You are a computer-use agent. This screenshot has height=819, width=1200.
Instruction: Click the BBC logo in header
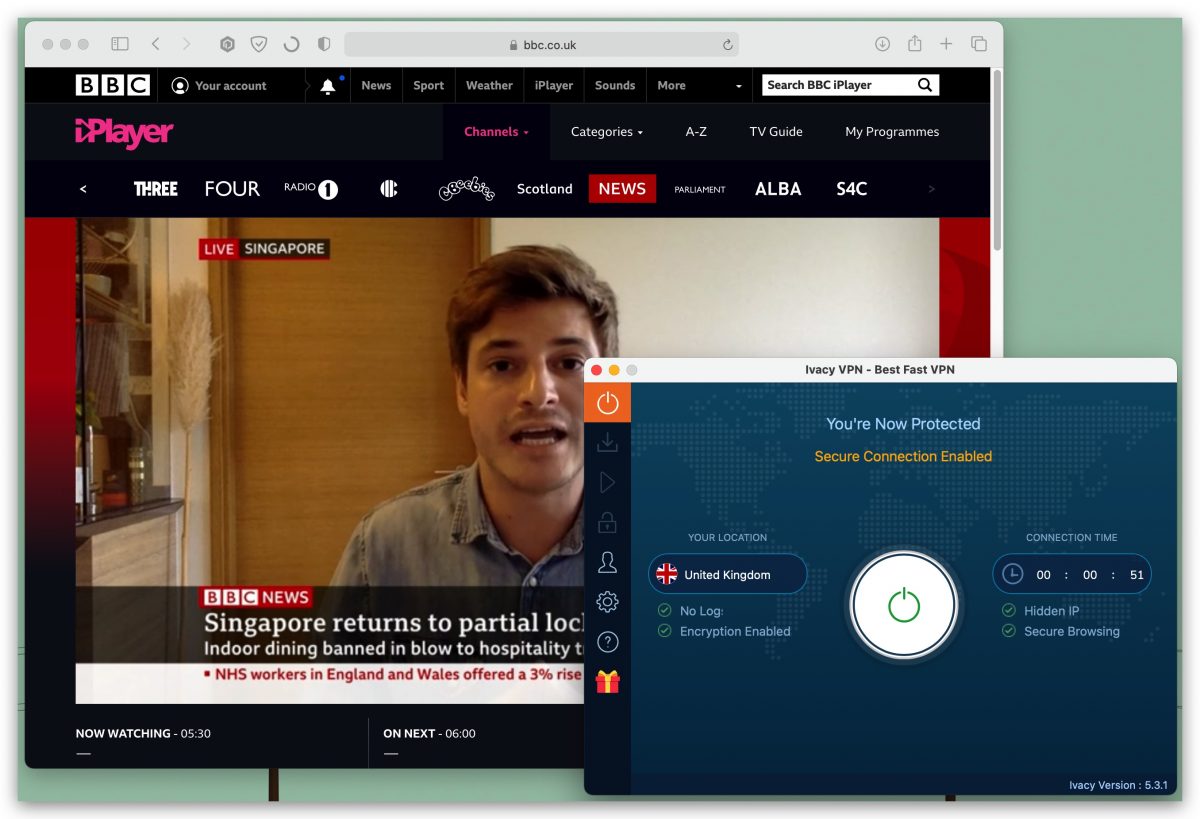coord(112,85)
